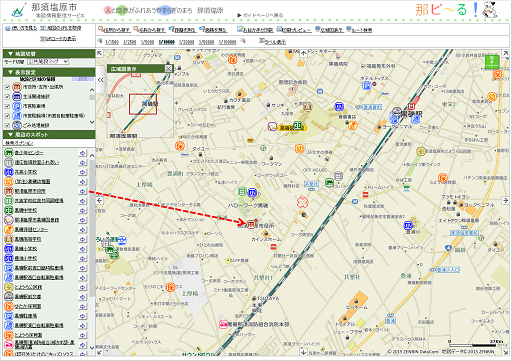Screen dimensions: 512x361
Task: Open ルート検索 route search tool
Action: click(x=359, y=30)
